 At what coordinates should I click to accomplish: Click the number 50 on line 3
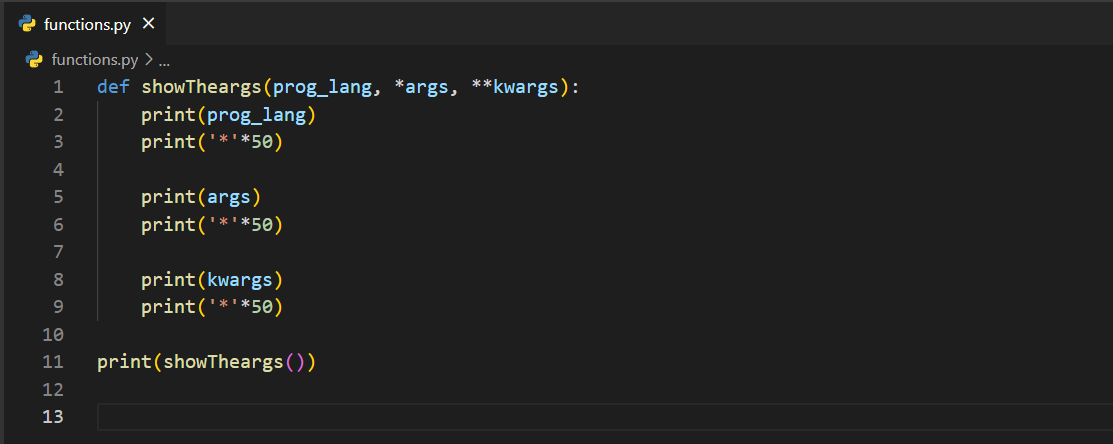(x=261, y=142)
